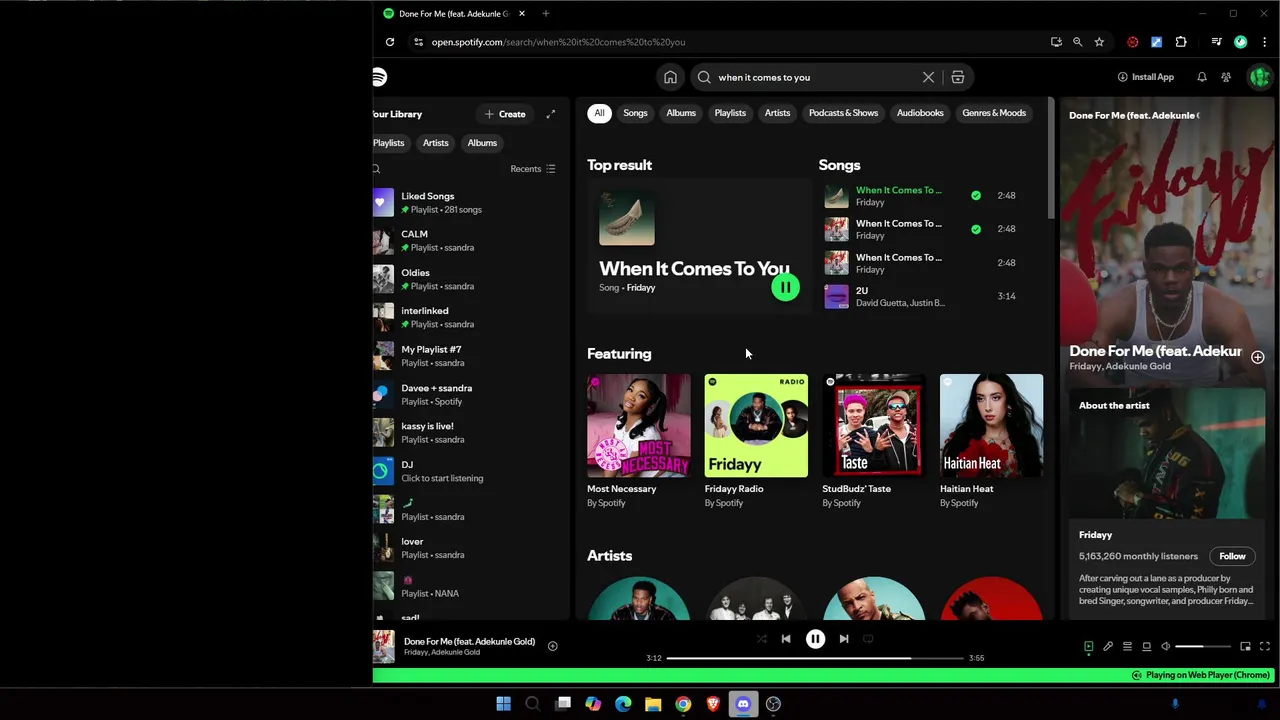The width and height of the screenshot is (1280, 720).
Task: Click Playing on Web Player (Chrome) bar
Action: 1200,675
